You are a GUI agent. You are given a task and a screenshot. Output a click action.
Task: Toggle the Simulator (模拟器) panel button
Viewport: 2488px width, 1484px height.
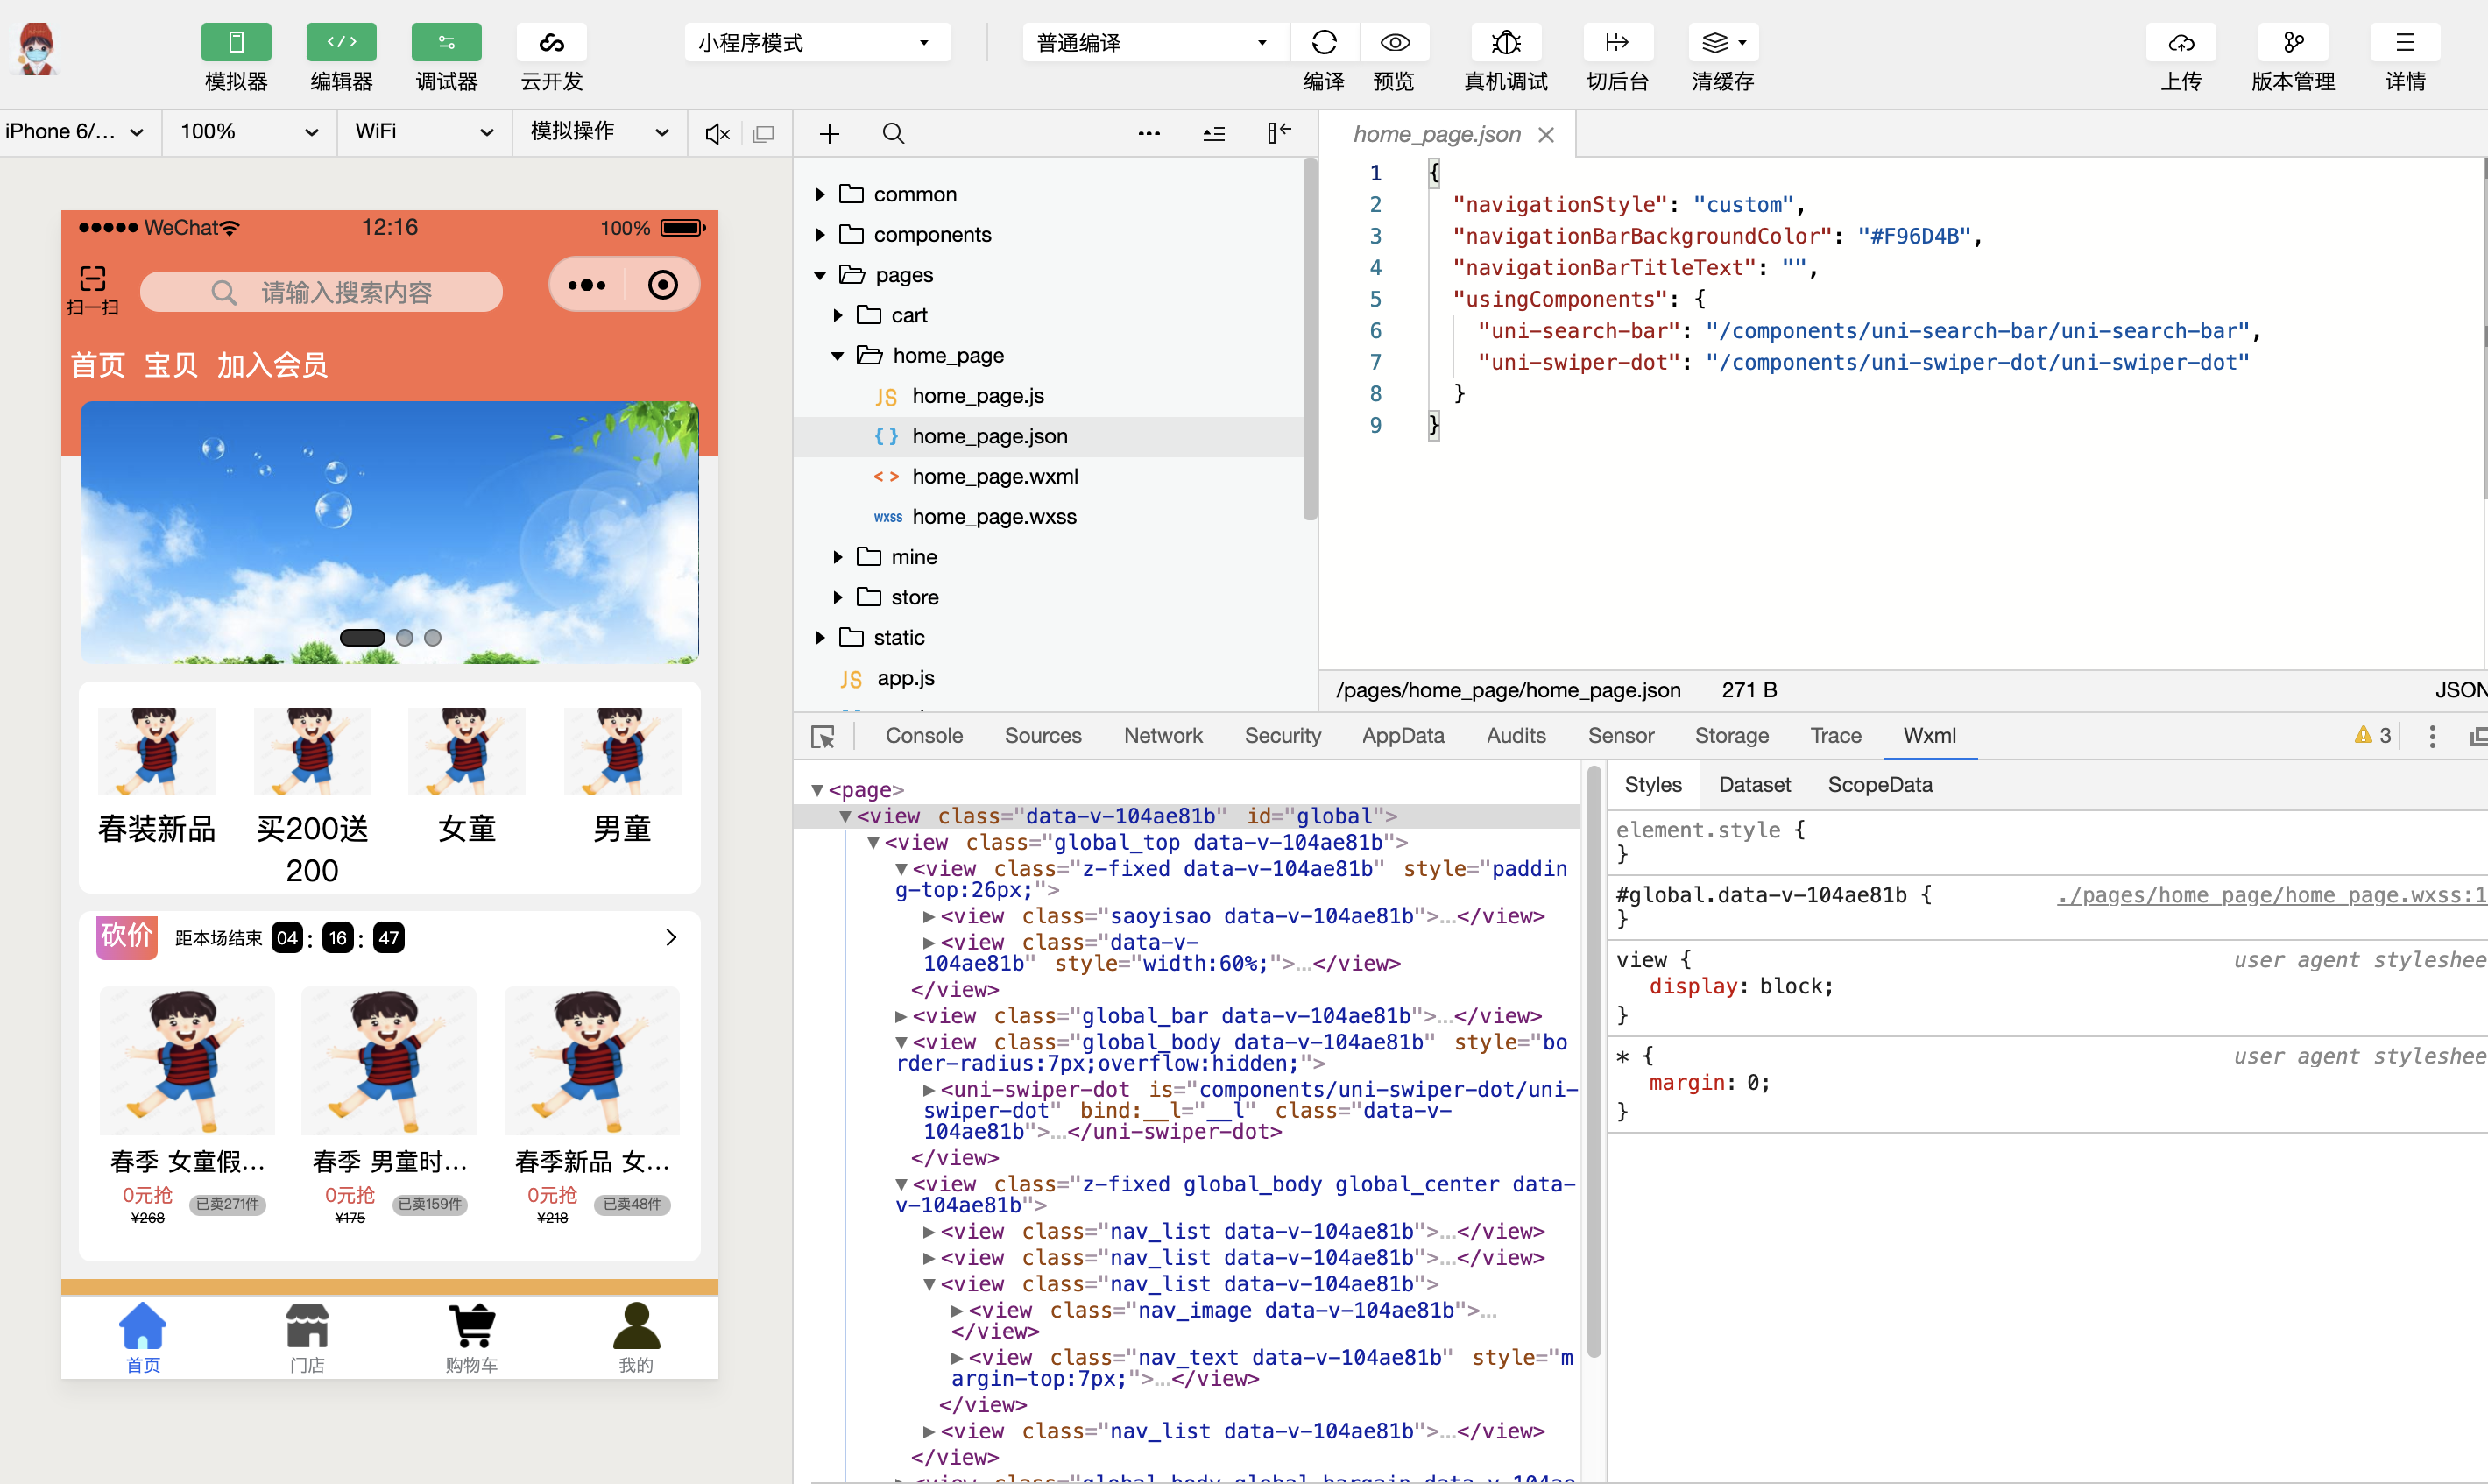click(x=236, y=42)
